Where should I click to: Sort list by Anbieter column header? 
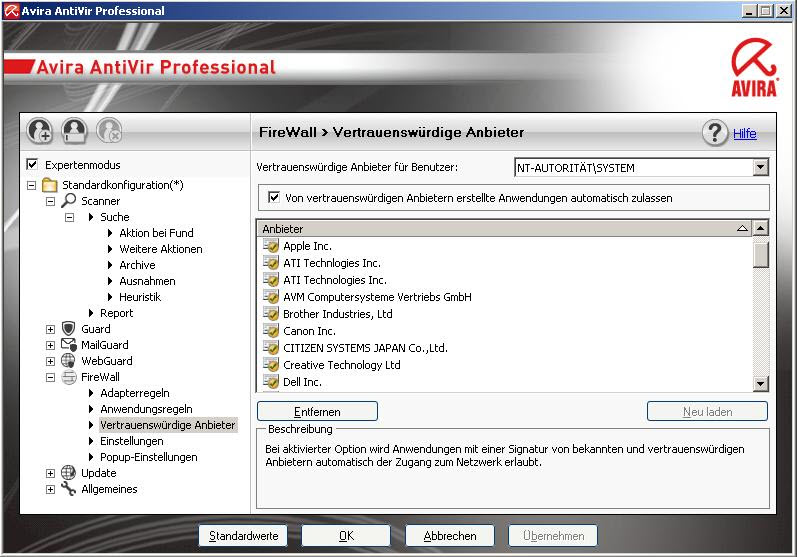coord(504,229)
